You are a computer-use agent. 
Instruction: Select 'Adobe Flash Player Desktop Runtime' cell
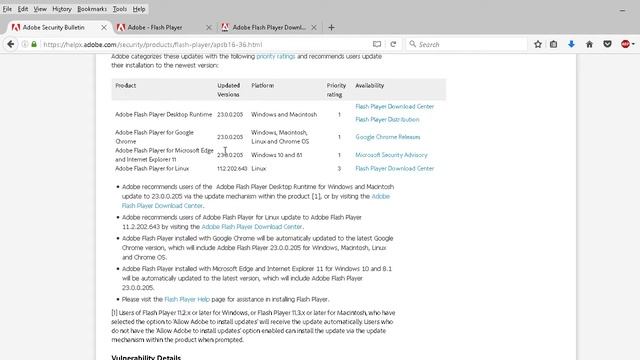coord(163,115)
